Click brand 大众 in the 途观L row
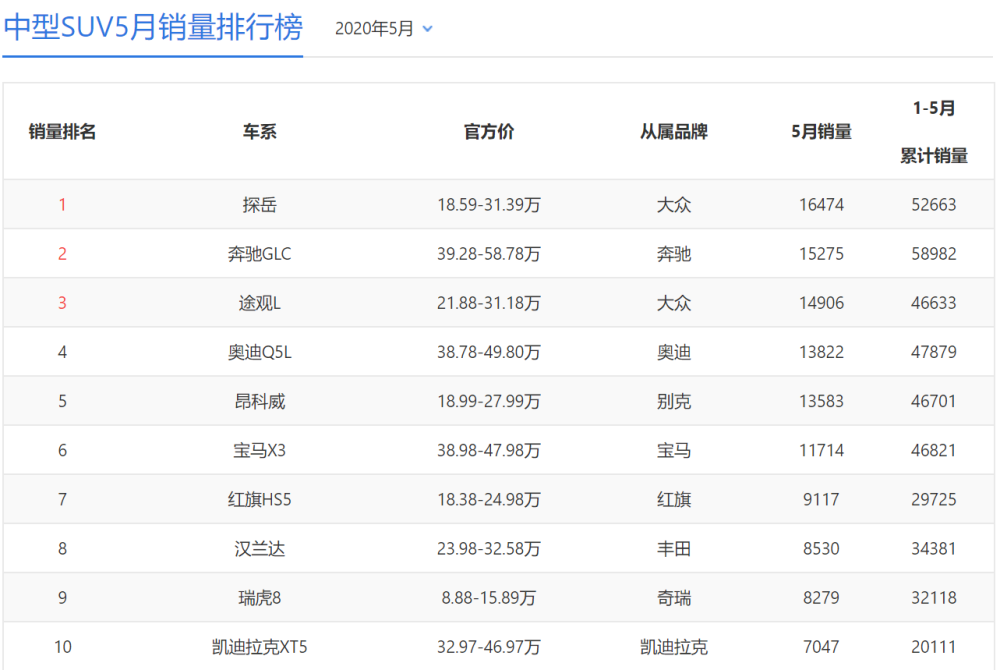This screenshot has width=1000, height=670. [674, 303]
